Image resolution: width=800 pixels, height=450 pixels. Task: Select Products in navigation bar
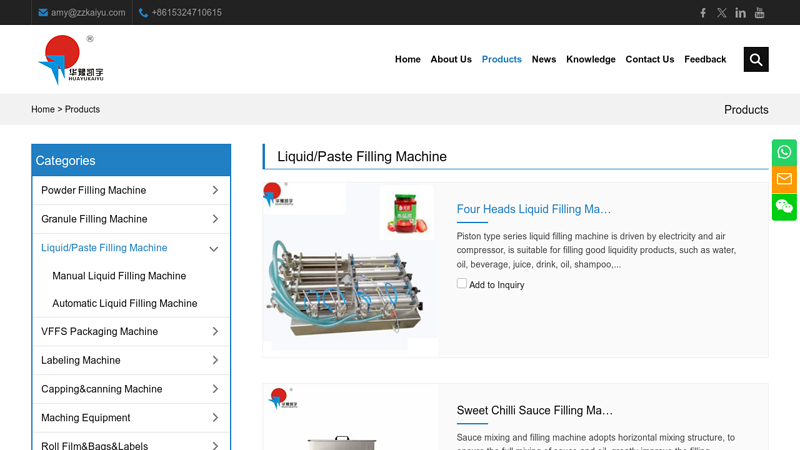point(502,59)
